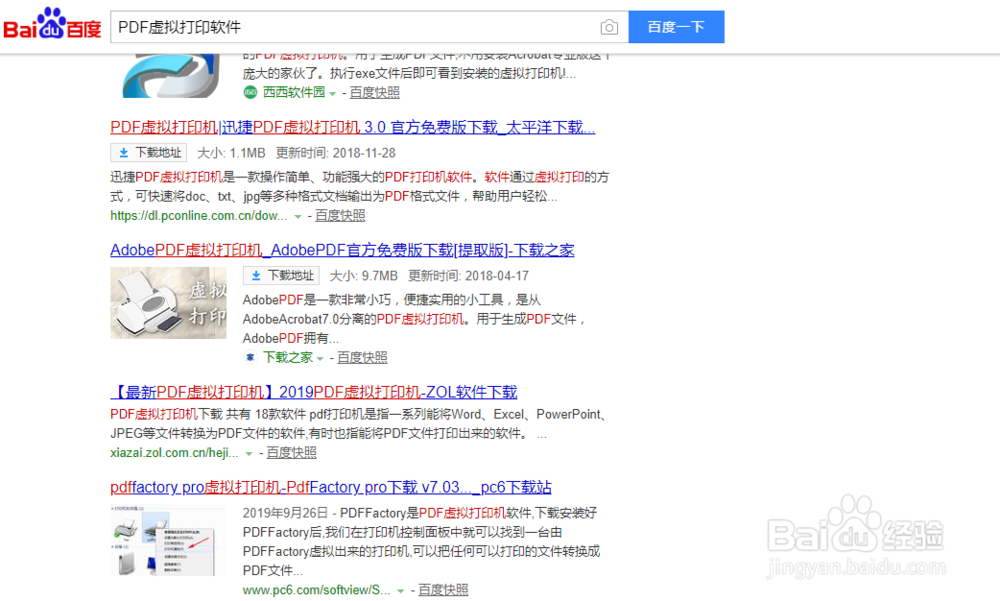The height and width of the screenshot is (601, 1000).
Task: Click 下载地址 button for 迅捷PDF虚拟打印机
Action: pos(149,153)
